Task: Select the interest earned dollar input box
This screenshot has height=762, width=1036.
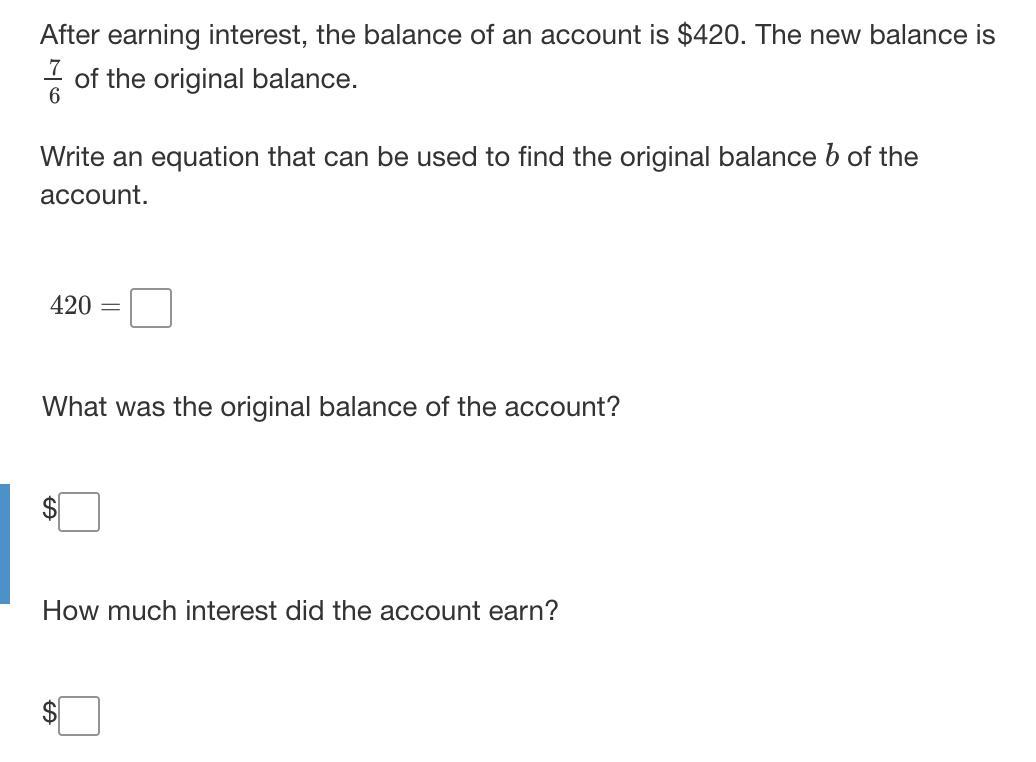Action: pyautogui.click(x=79, y=715)
